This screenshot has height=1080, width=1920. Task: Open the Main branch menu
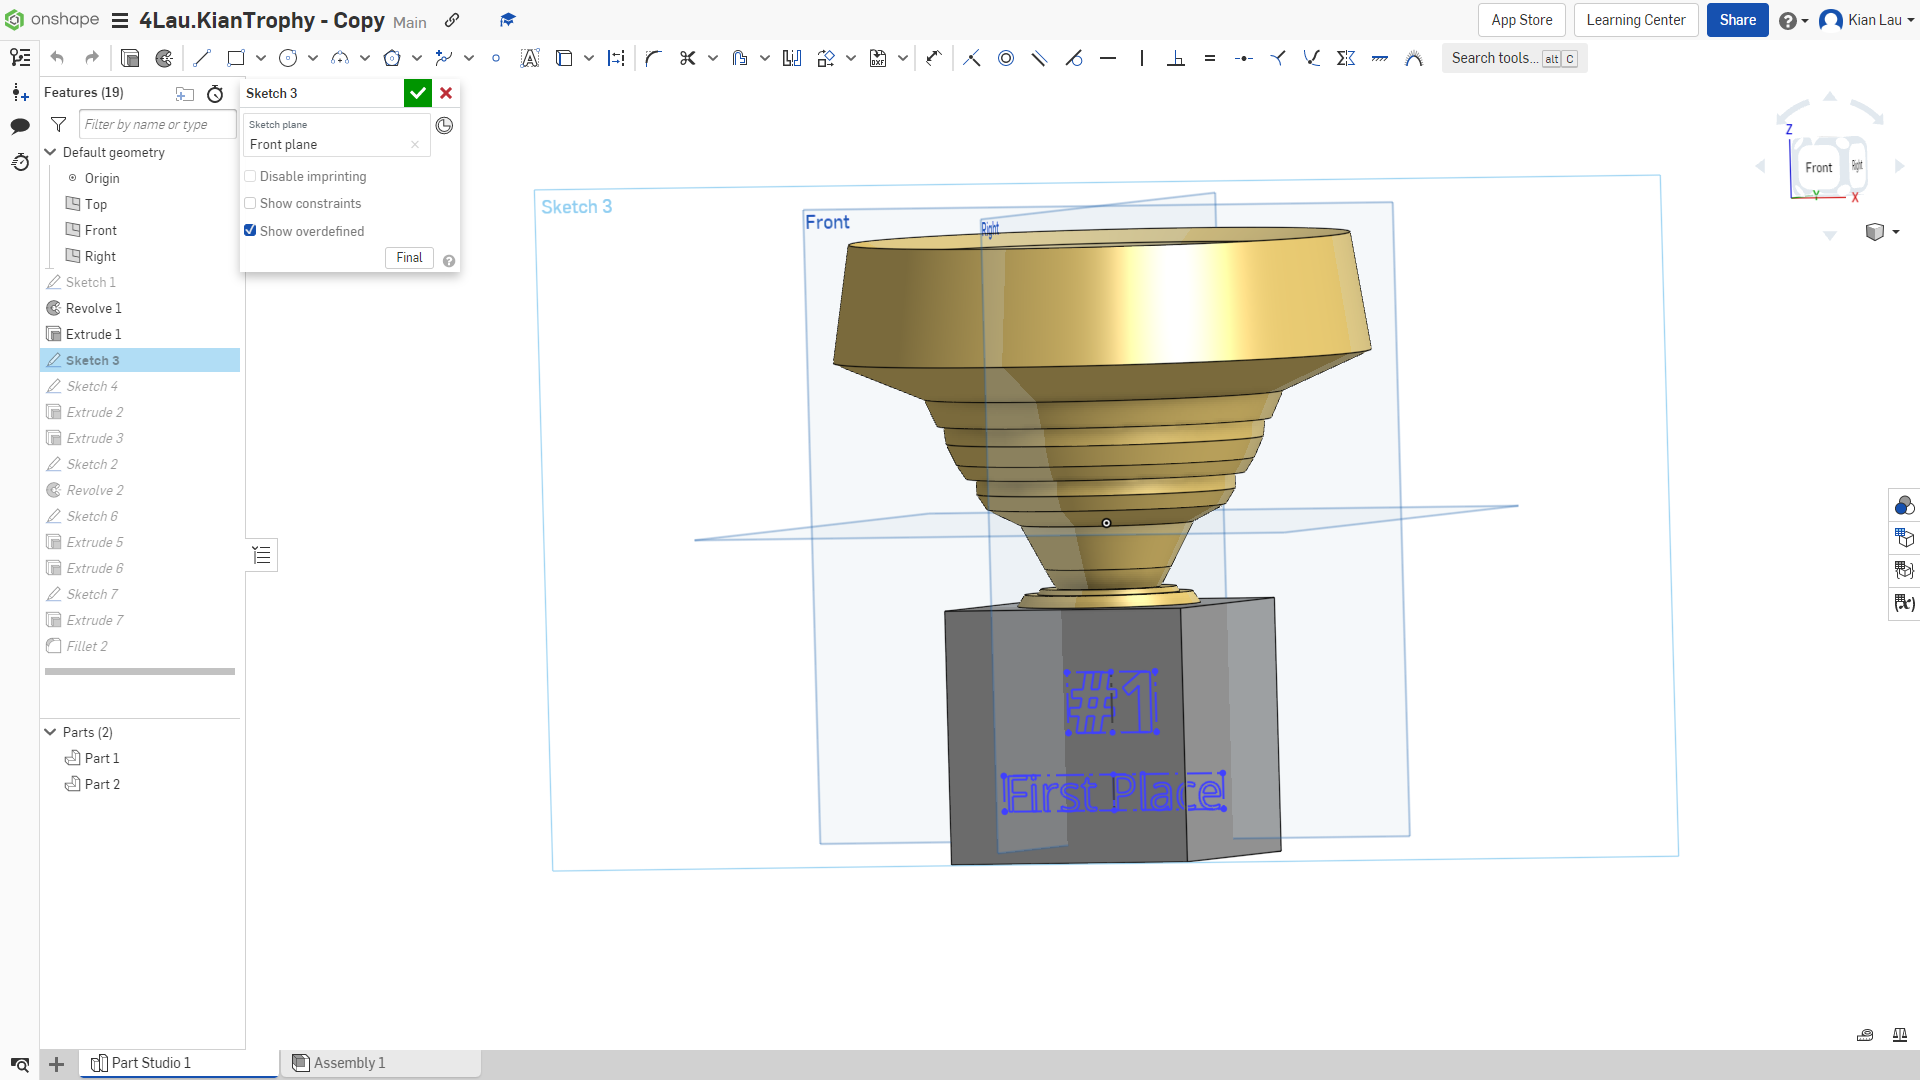(409, 21)
